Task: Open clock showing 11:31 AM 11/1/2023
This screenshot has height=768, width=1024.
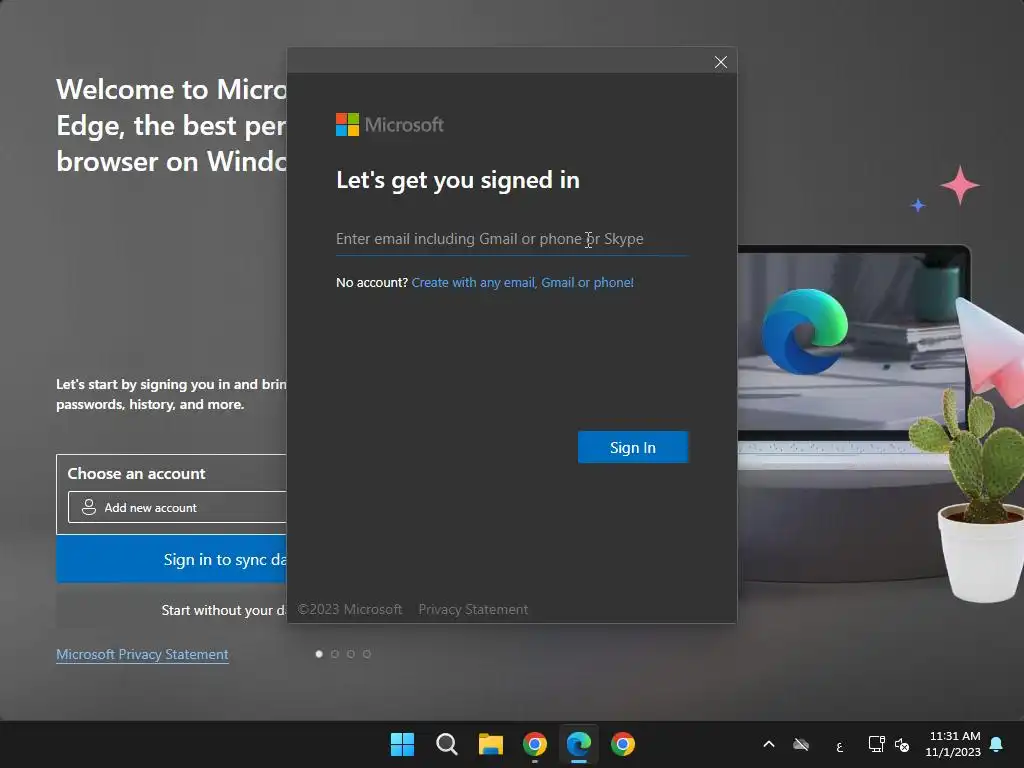Action: coord(953,744)
